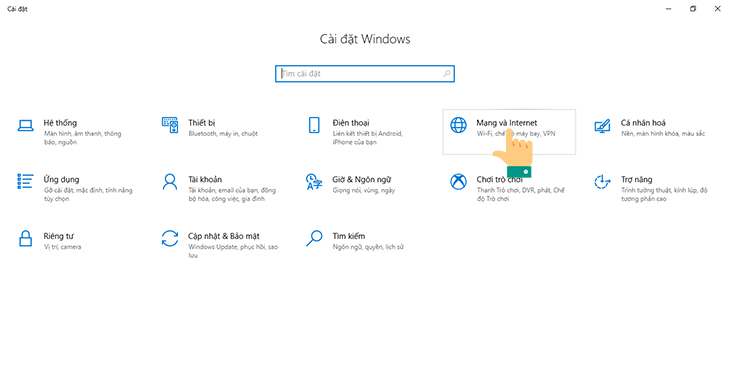
Task: Open the Tài khoản person icon
Action: [170, 182]
